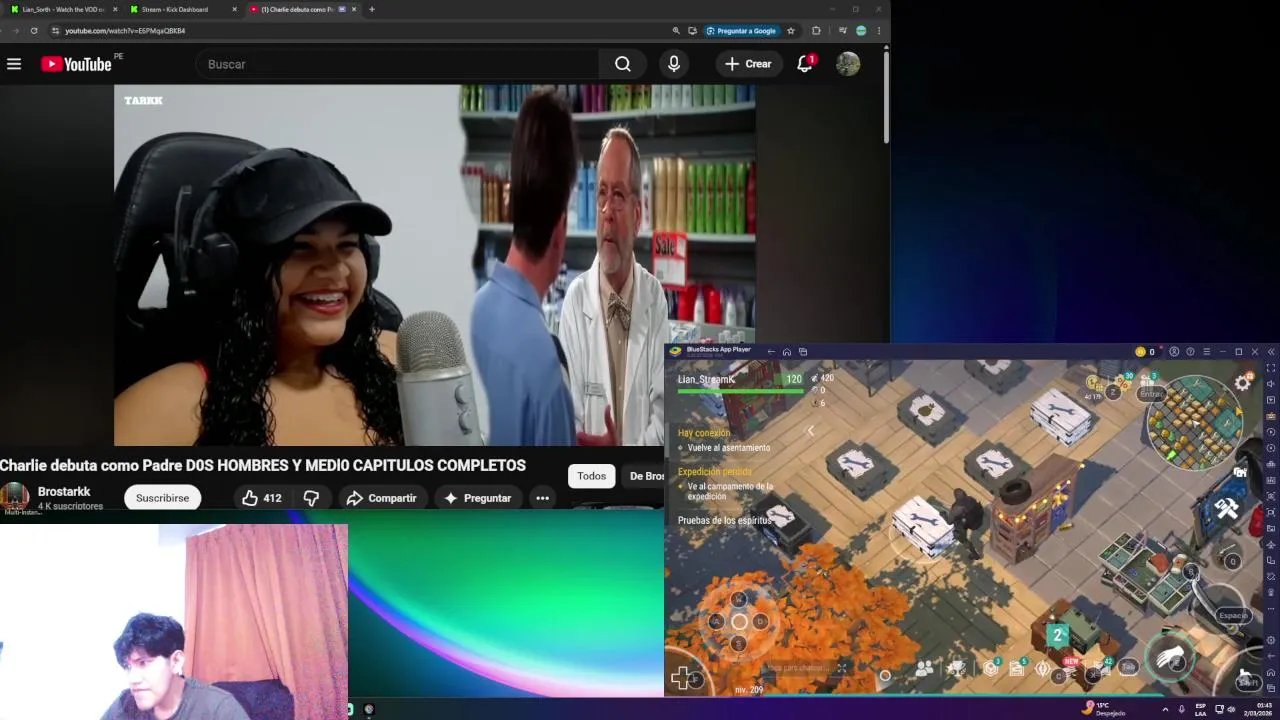Open a new browser tab
This screenshot has width=1280, height=720.
372,9
